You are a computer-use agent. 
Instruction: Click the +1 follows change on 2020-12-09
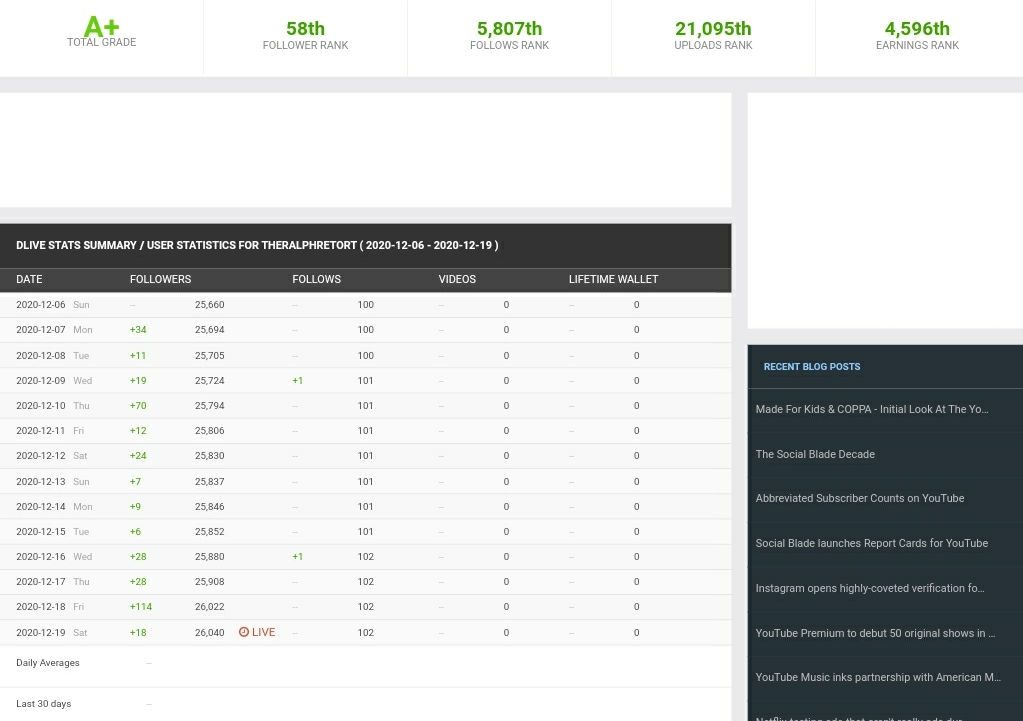pos(298,380)
